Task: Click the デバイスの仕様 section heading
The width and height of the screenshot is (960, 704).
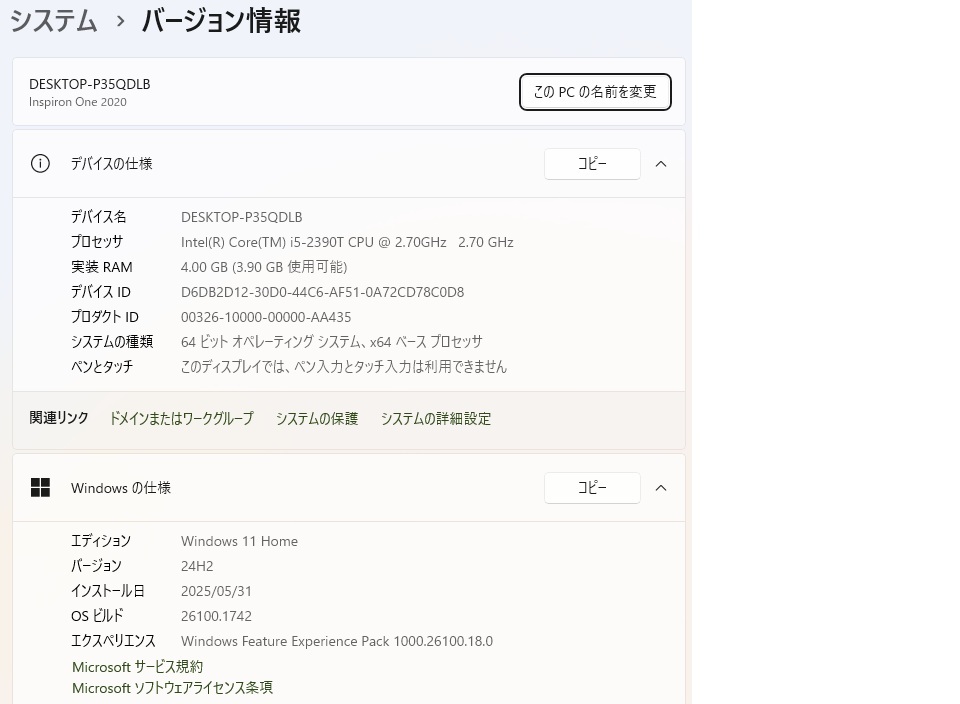Action: [x=111, y=163]
